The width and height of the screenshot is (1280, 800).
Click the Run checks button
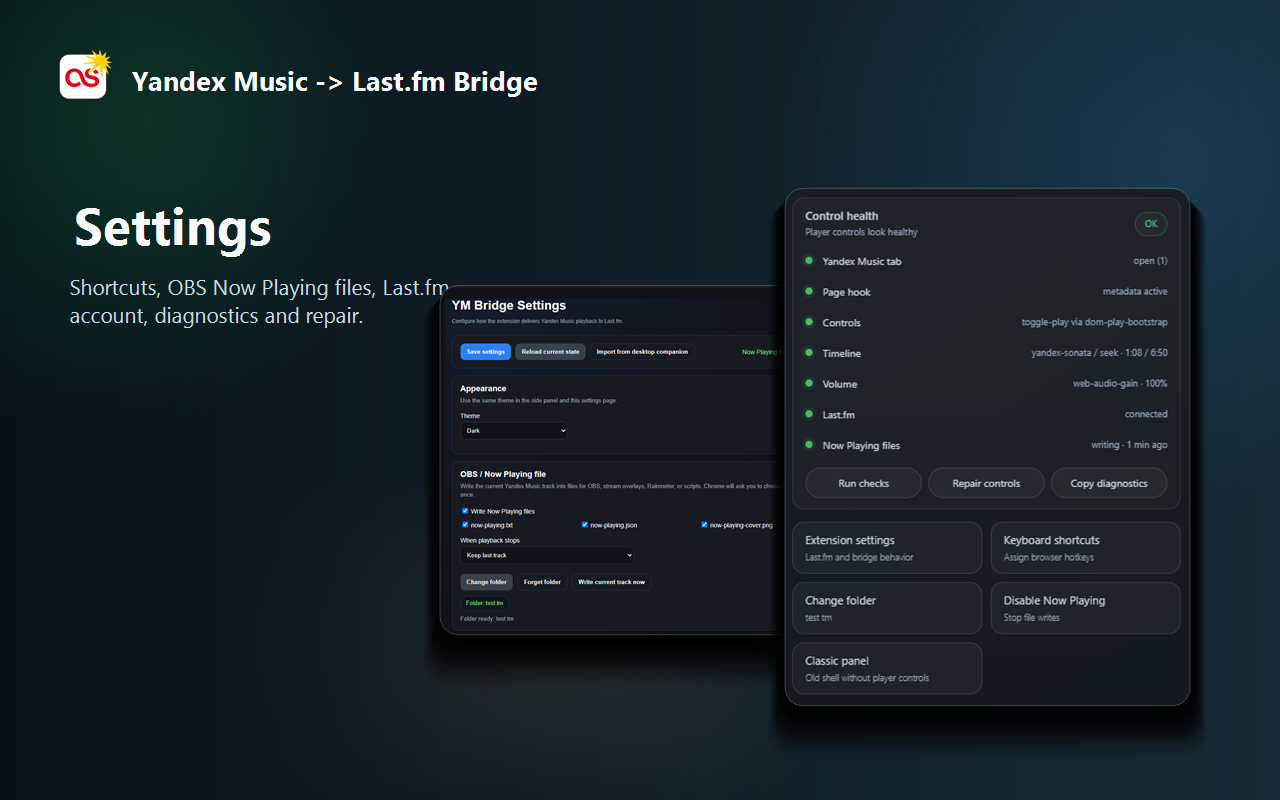(x=864, y=483)
